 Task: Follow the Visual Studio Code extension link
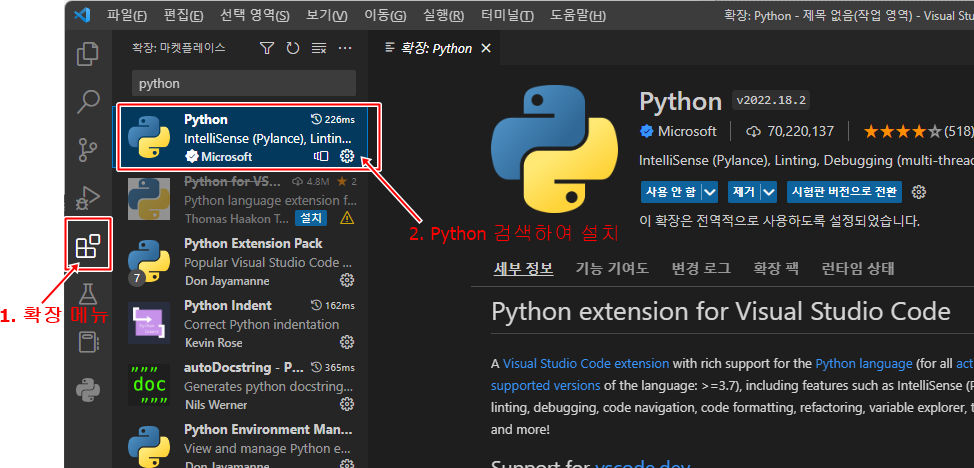(x=586, y=364)
